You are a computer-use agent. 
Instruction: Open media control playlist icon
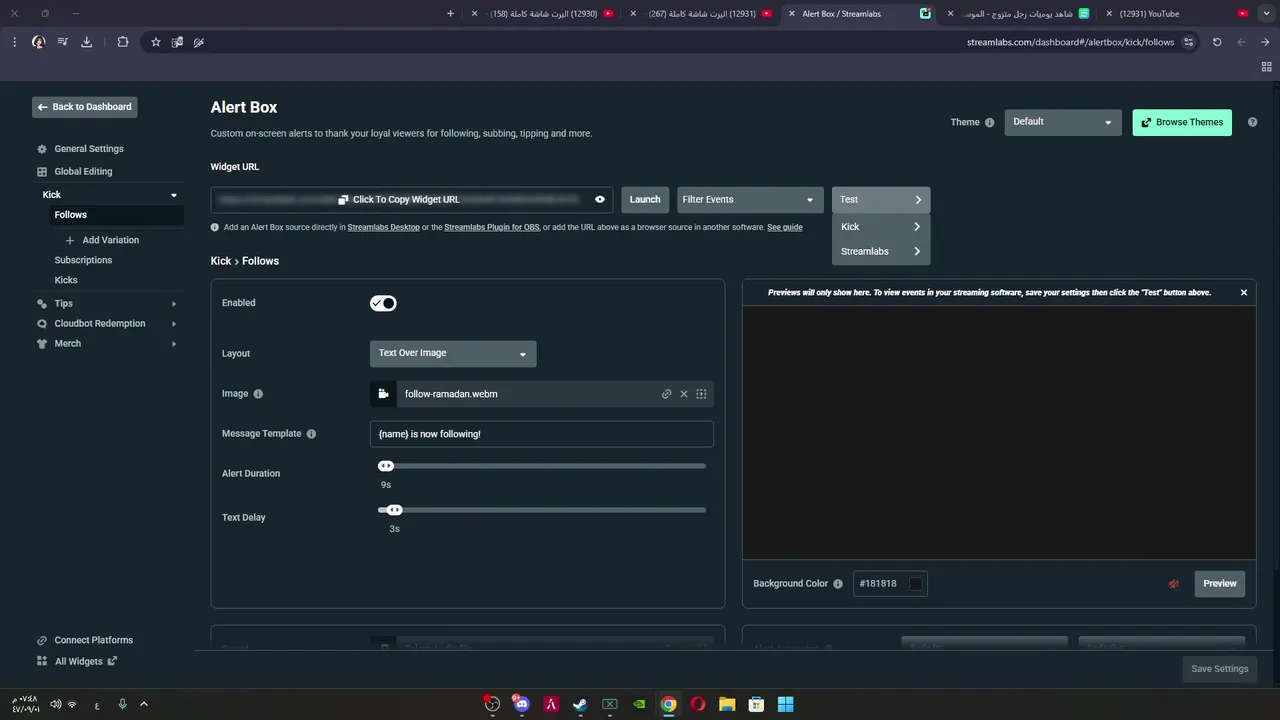click(x=63, y=42)
